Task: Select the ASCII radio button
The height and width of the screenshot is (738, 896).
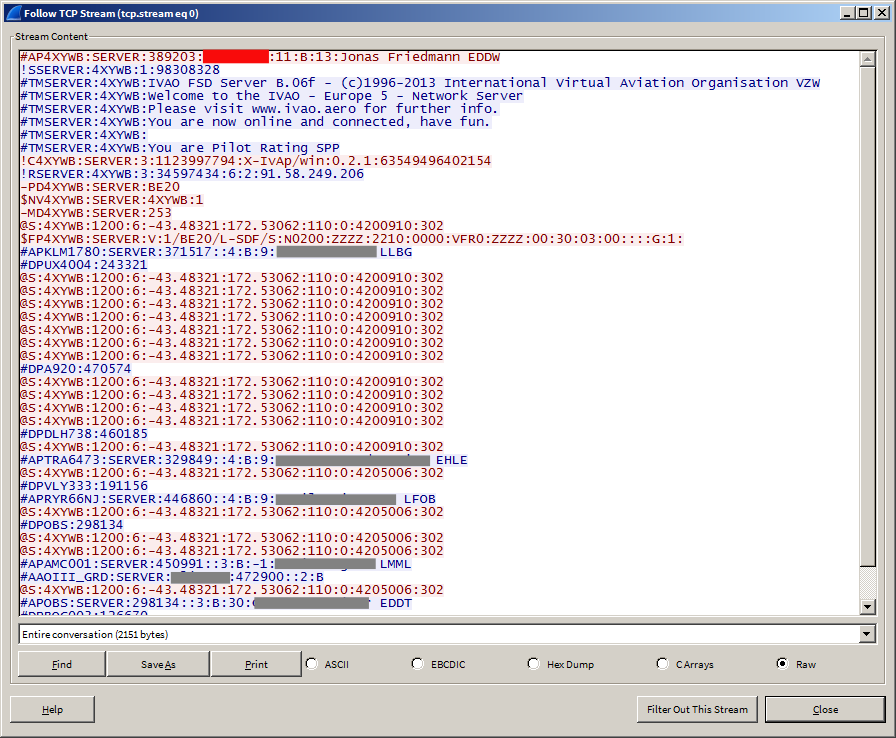Action: [312, 664]
